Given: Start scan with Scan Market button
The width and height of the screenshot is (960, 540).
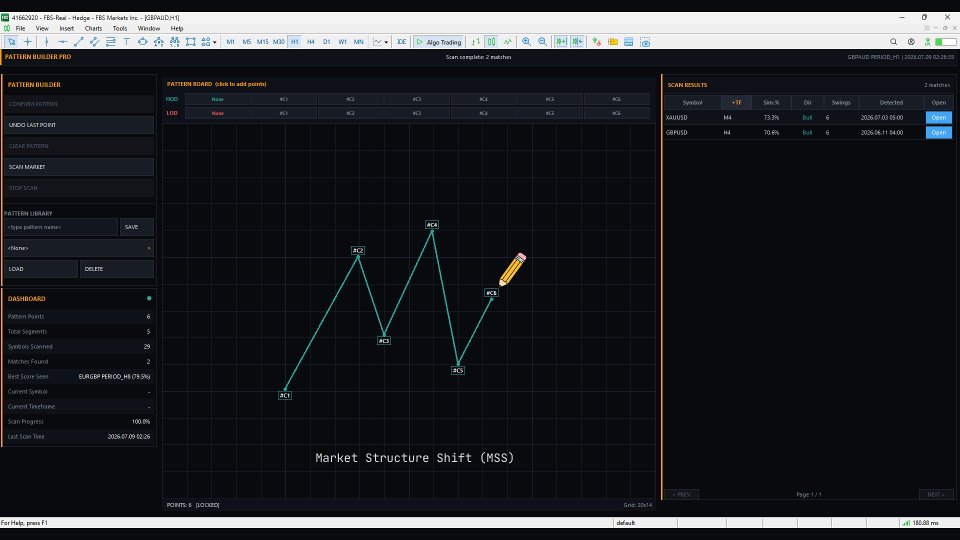Looking at the screenshot, I should click(78, 167).
